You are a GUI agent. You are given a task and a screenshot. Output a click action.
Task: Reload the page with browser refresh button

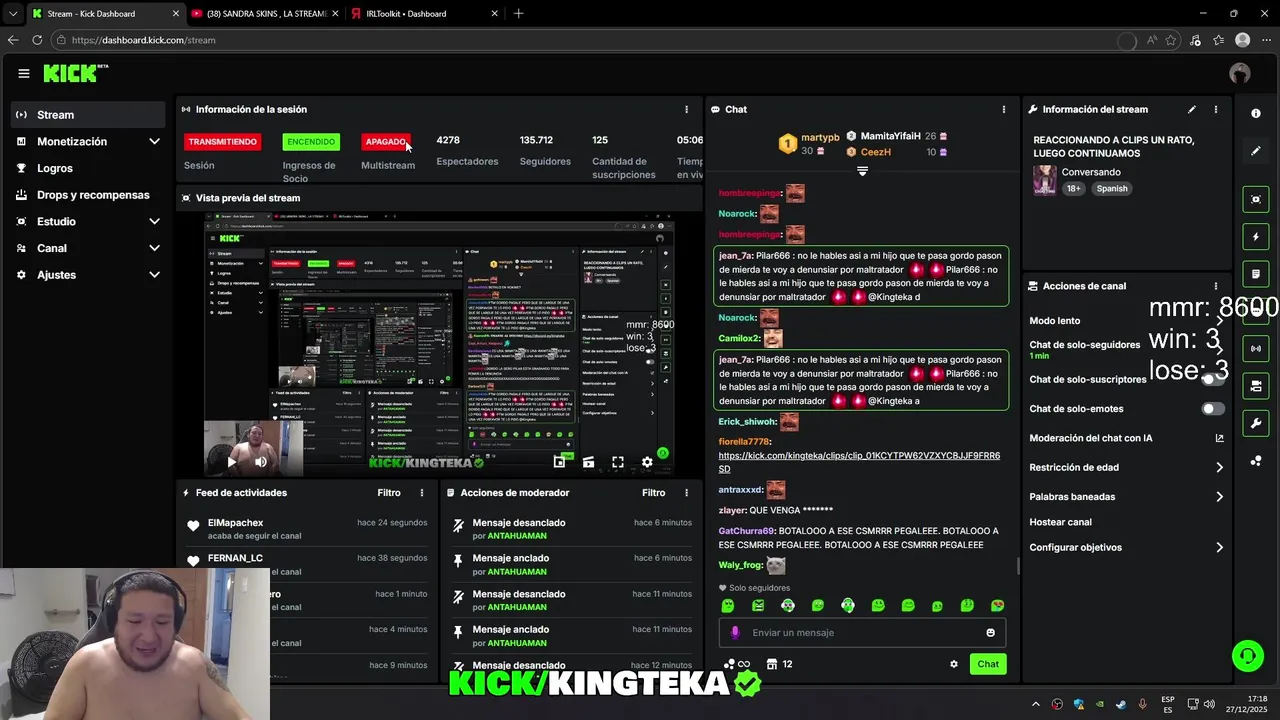click(37, 40)
